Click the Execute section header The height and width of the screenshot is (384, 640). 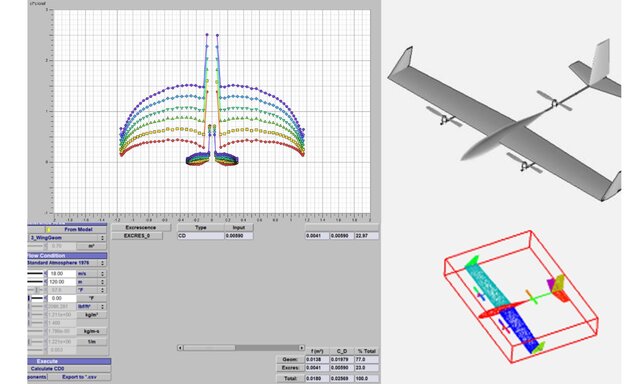click(x=69, y=361)
